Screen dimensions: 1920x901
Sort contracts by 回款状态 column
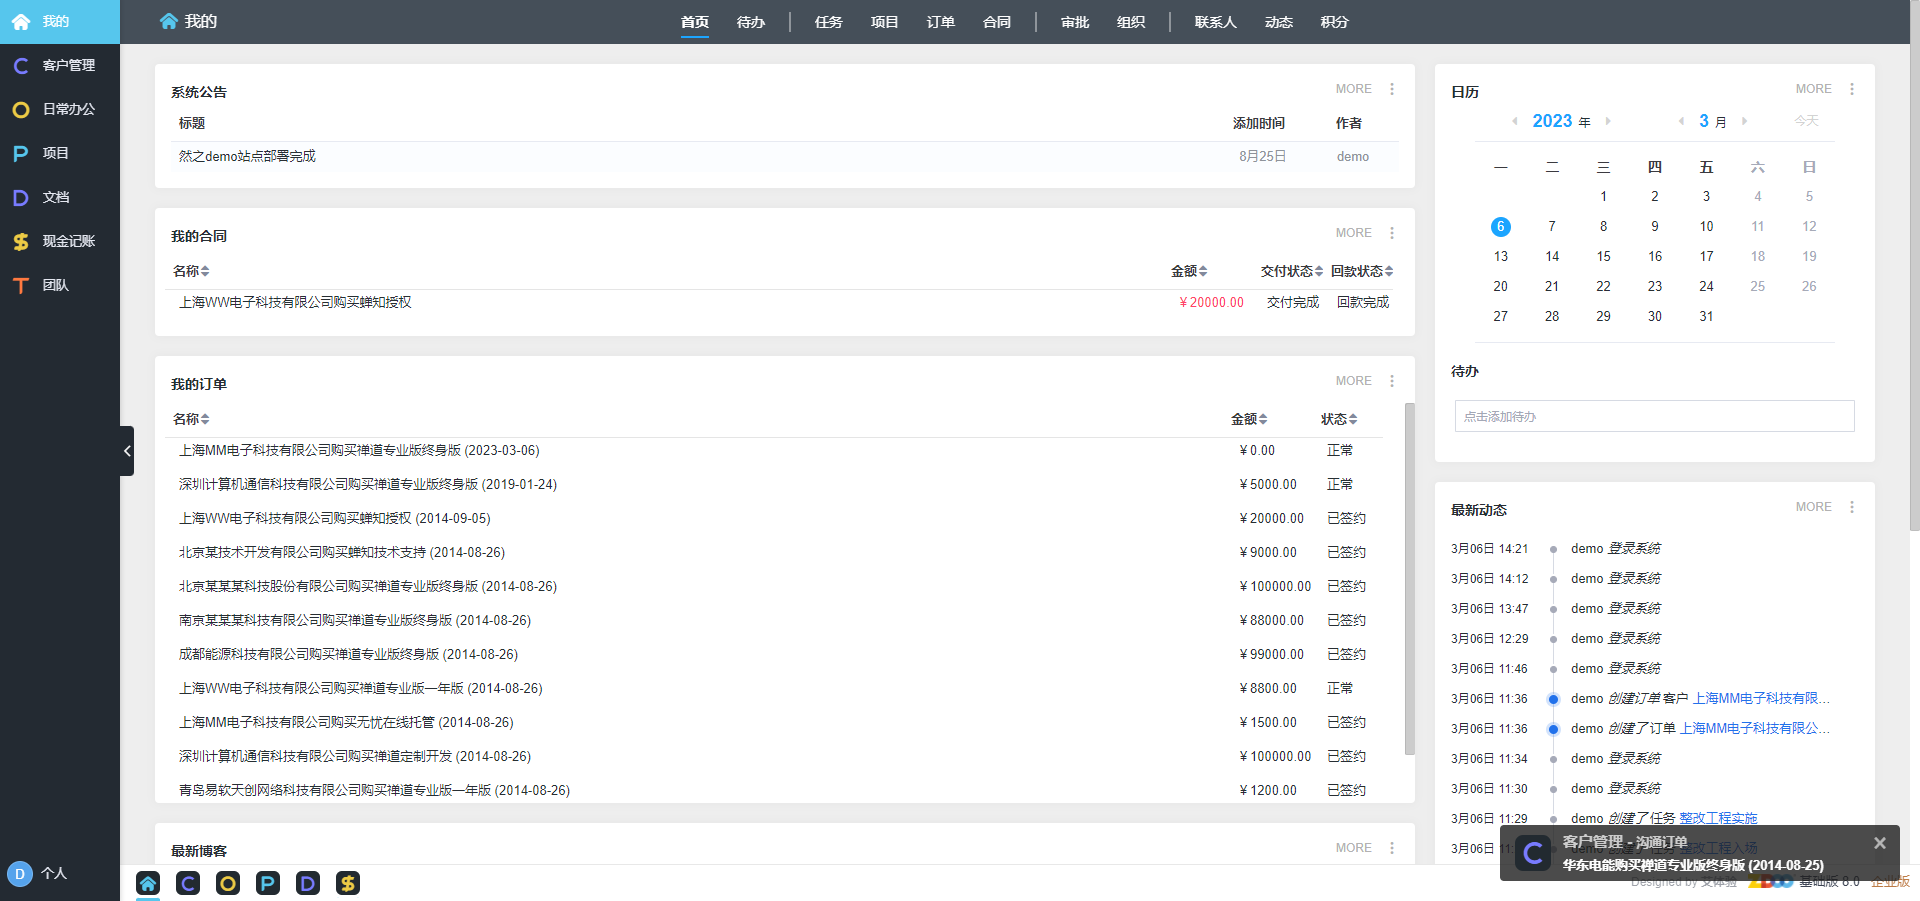1362,271
